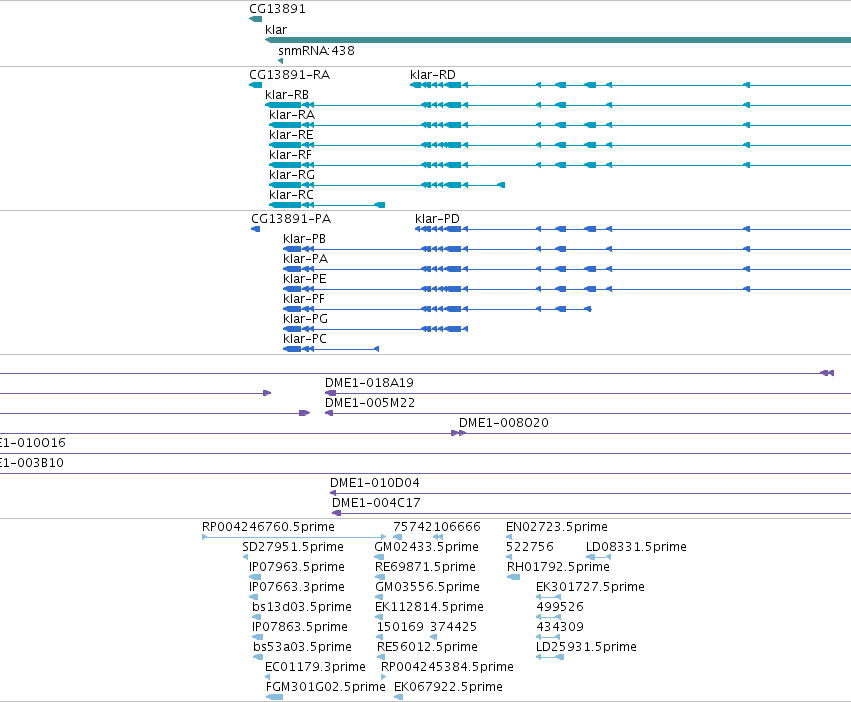Click the RH01792.5prime EST label
The height and width of the screenshot is (702, 851).
pyautogui.click(x=558, y=567)
